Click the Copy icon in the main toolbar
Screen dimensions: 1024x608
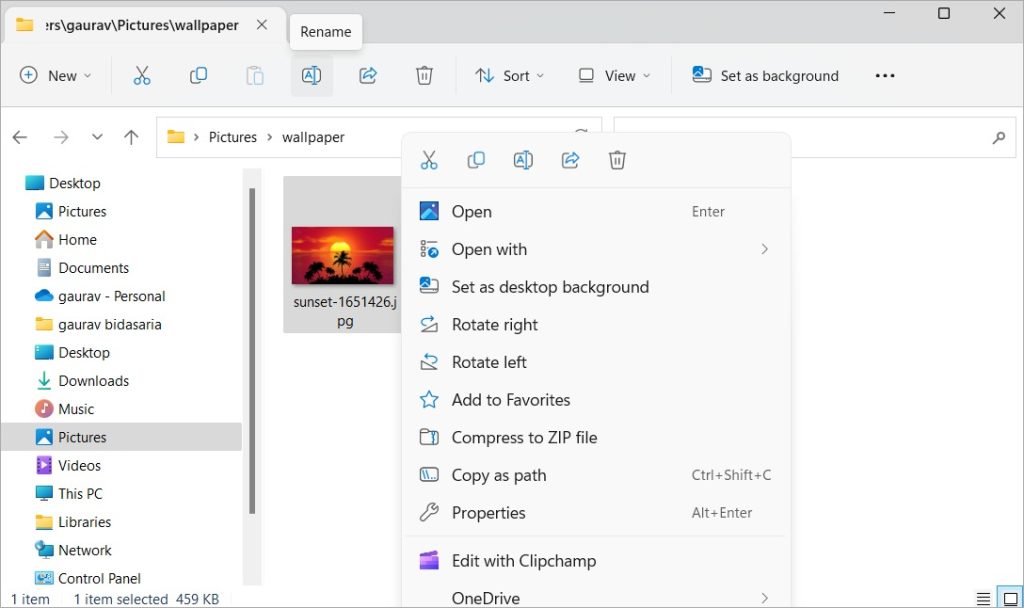pos(198,76)
